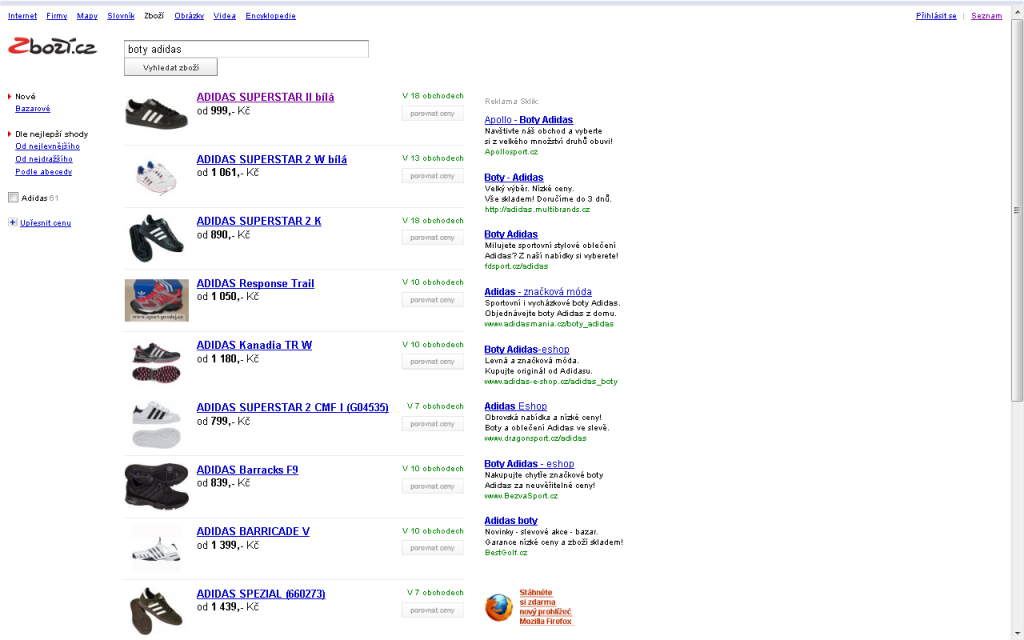Open ADIDAS SUPERSTAR 2 K product link
The height and width of the screenshot is (640, 1024).
point(259,221)
